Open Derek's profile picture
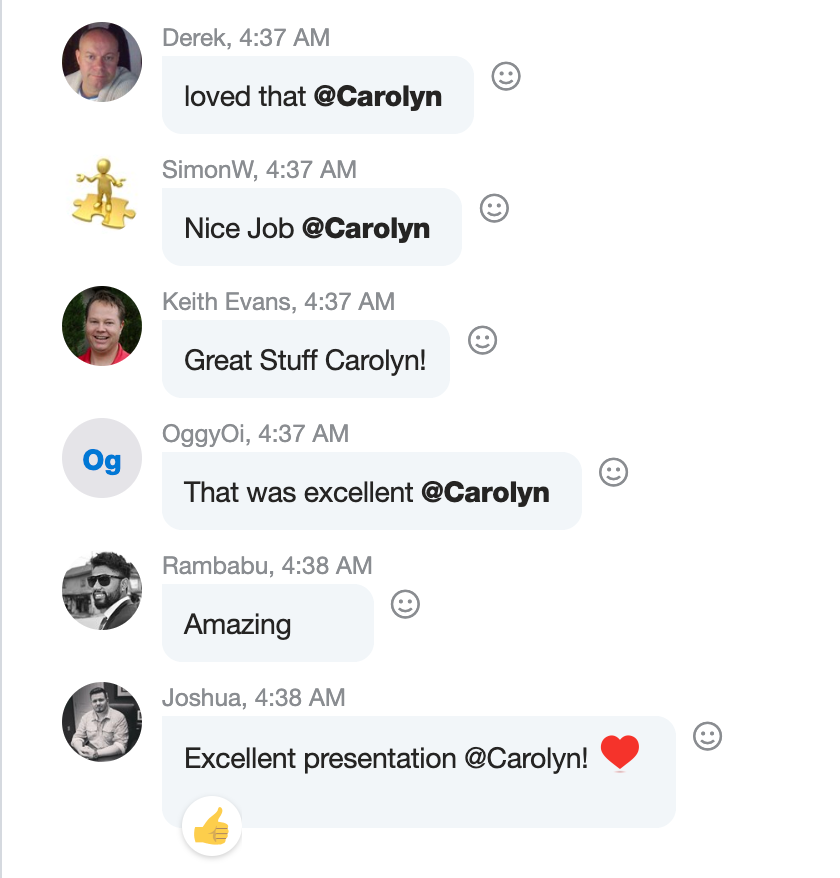Screen dimensions: 840x878 [102, 62]
